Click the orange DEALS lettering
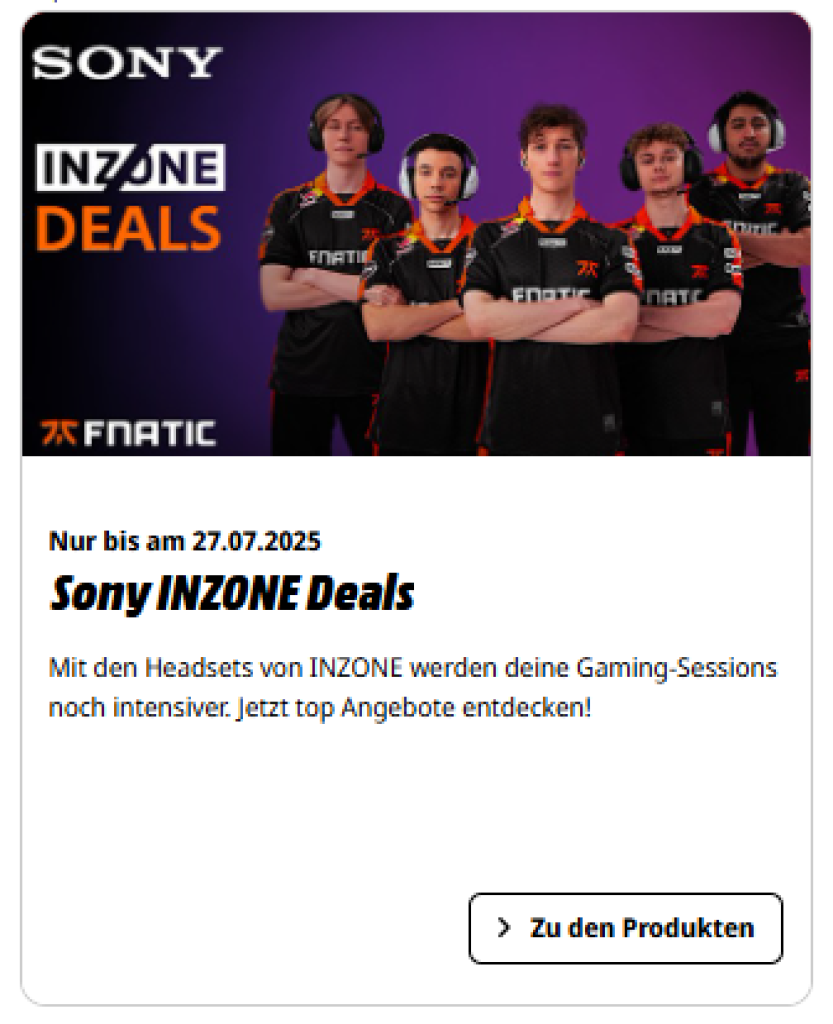 click(x=129, y=229)
